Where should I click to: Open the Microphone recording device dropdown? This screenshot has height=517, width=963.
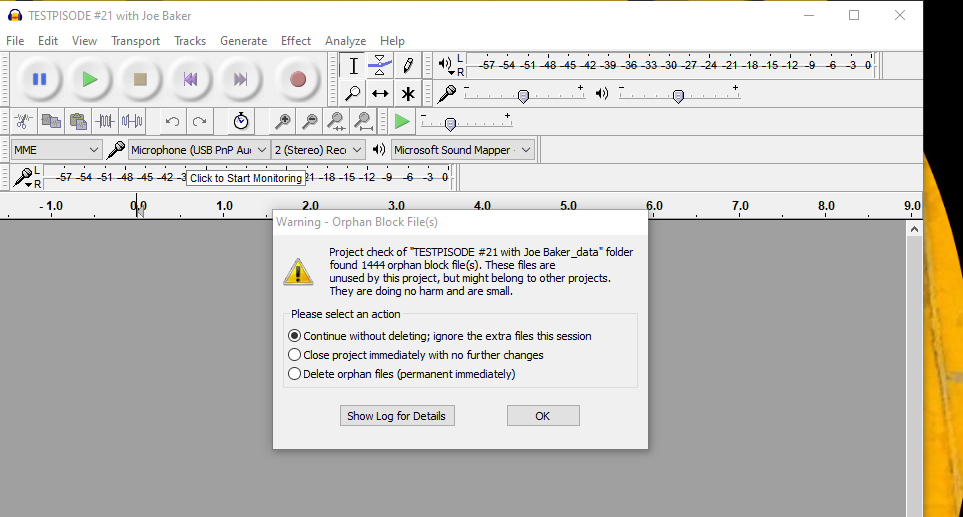199,150
